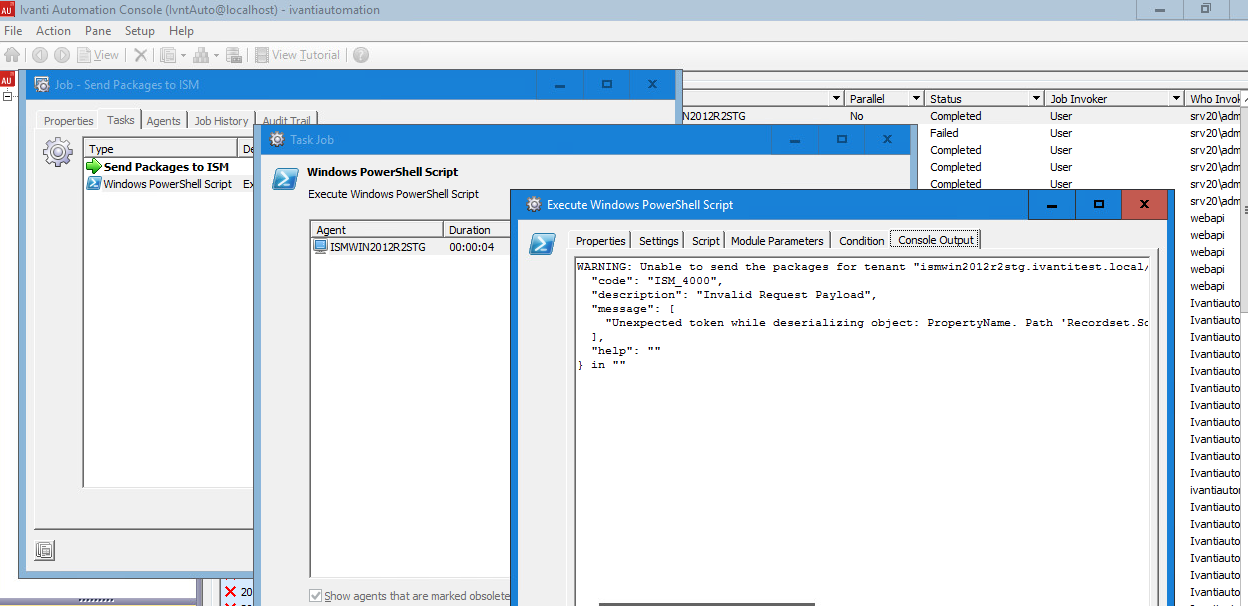Image resolution: width=1248 pixels, height=606 pixels.
Task: Switch to the Console Output tab
Action: [934, 239]
